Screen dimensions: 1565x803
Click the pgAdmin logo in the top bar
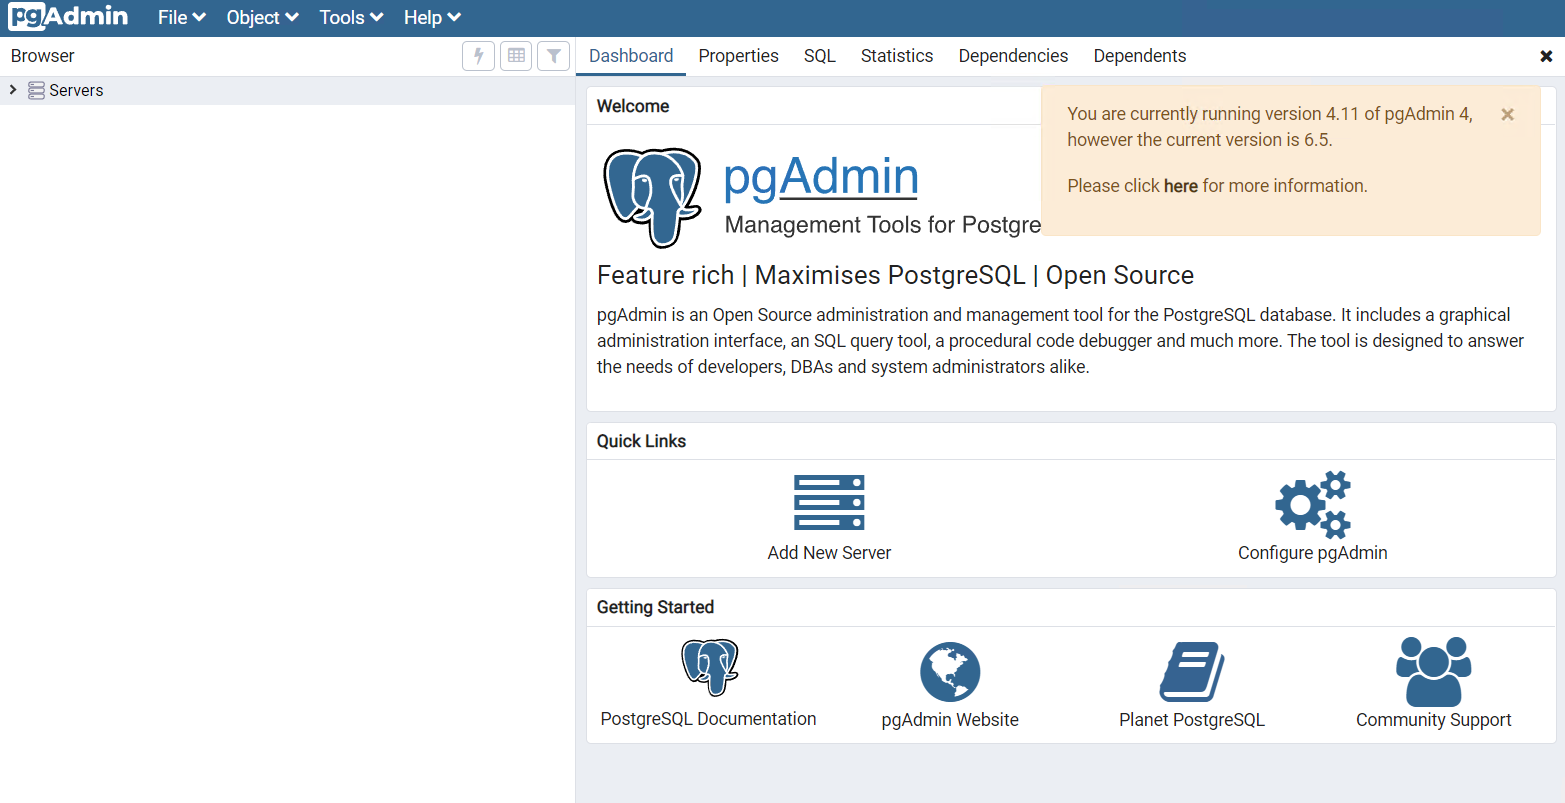click(x=68, y=17)
